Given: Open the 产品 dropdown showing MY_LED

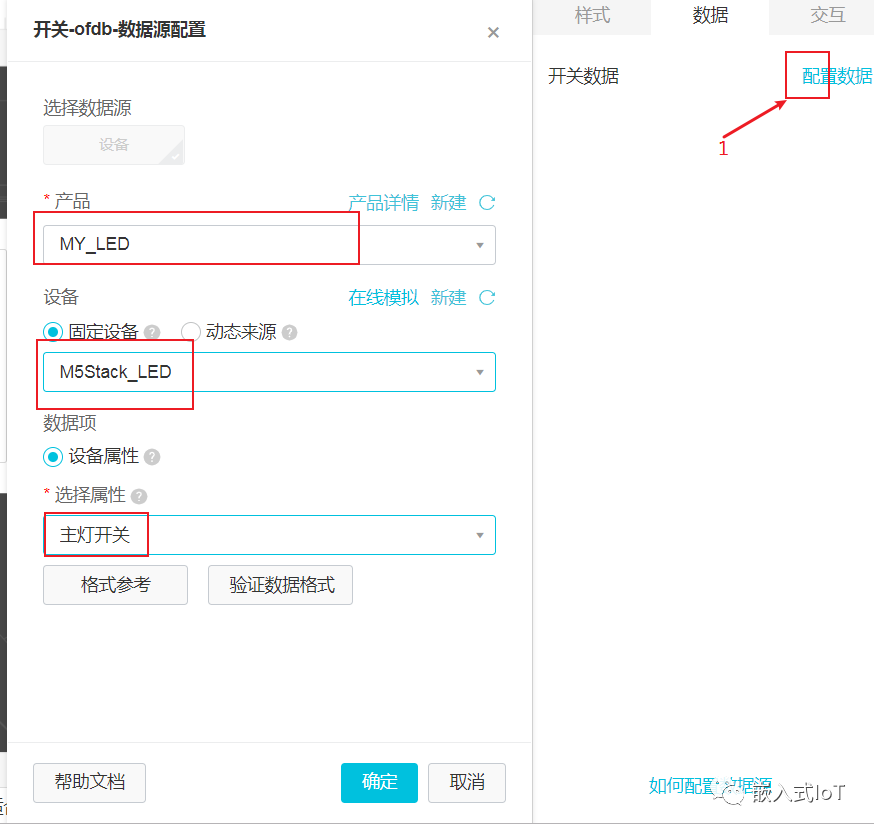Looking at the screenshot, I should pos(268,245).
